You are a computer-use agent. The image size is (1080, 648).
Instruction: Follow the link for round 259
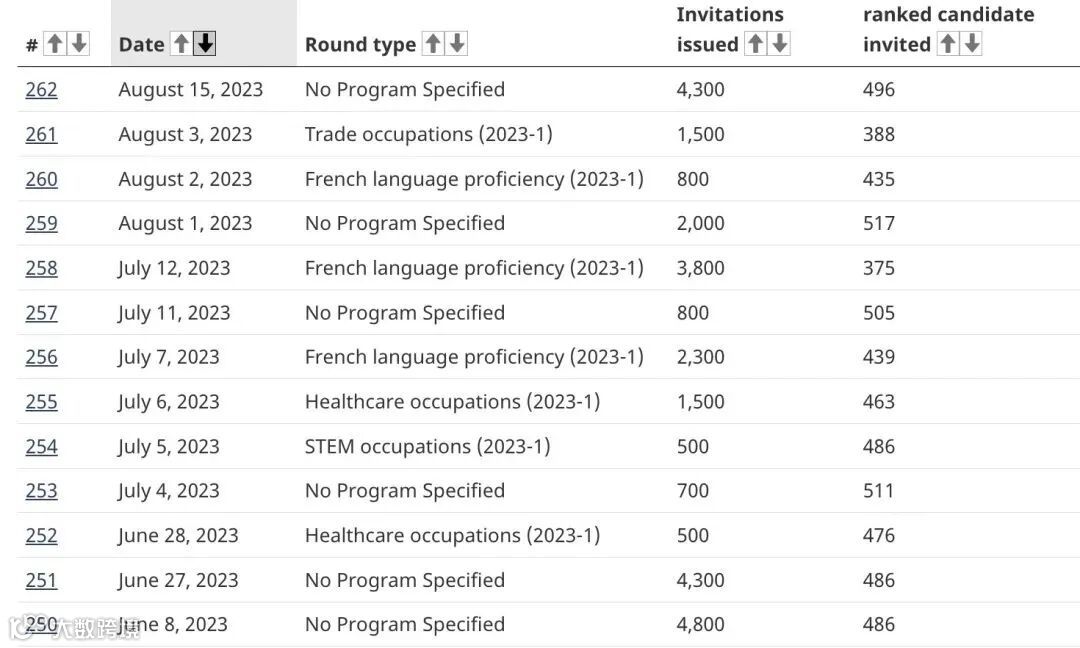[41, 223]
